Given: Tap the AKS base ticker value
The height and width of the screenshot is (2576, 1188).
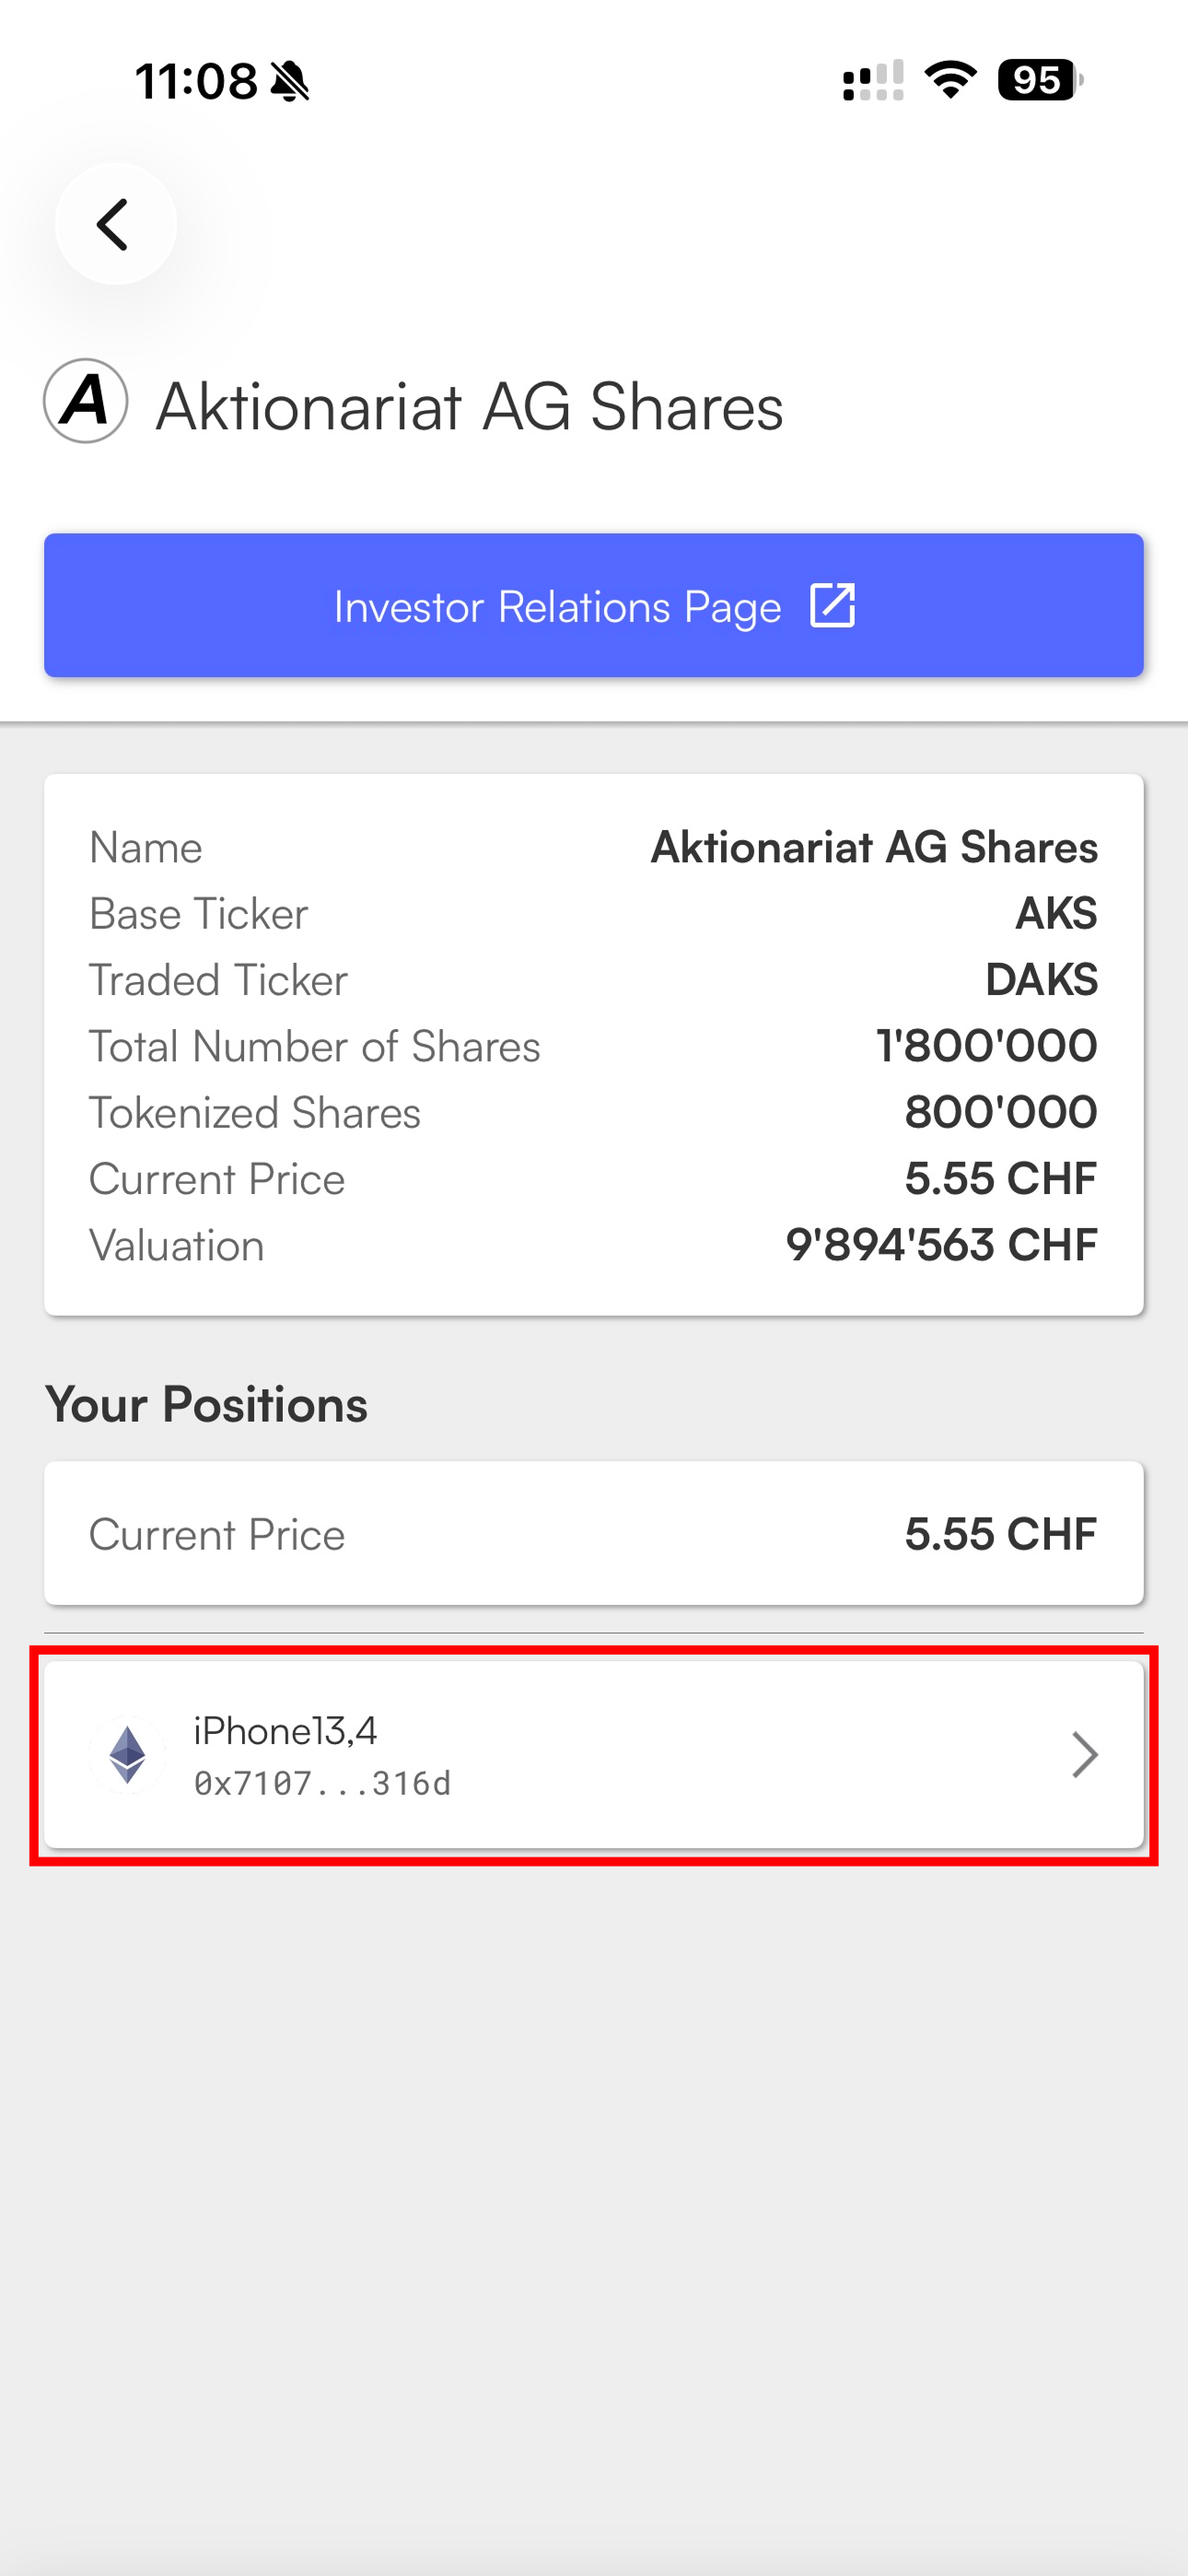Looking at the screenshot, I should click(1056, 913).
